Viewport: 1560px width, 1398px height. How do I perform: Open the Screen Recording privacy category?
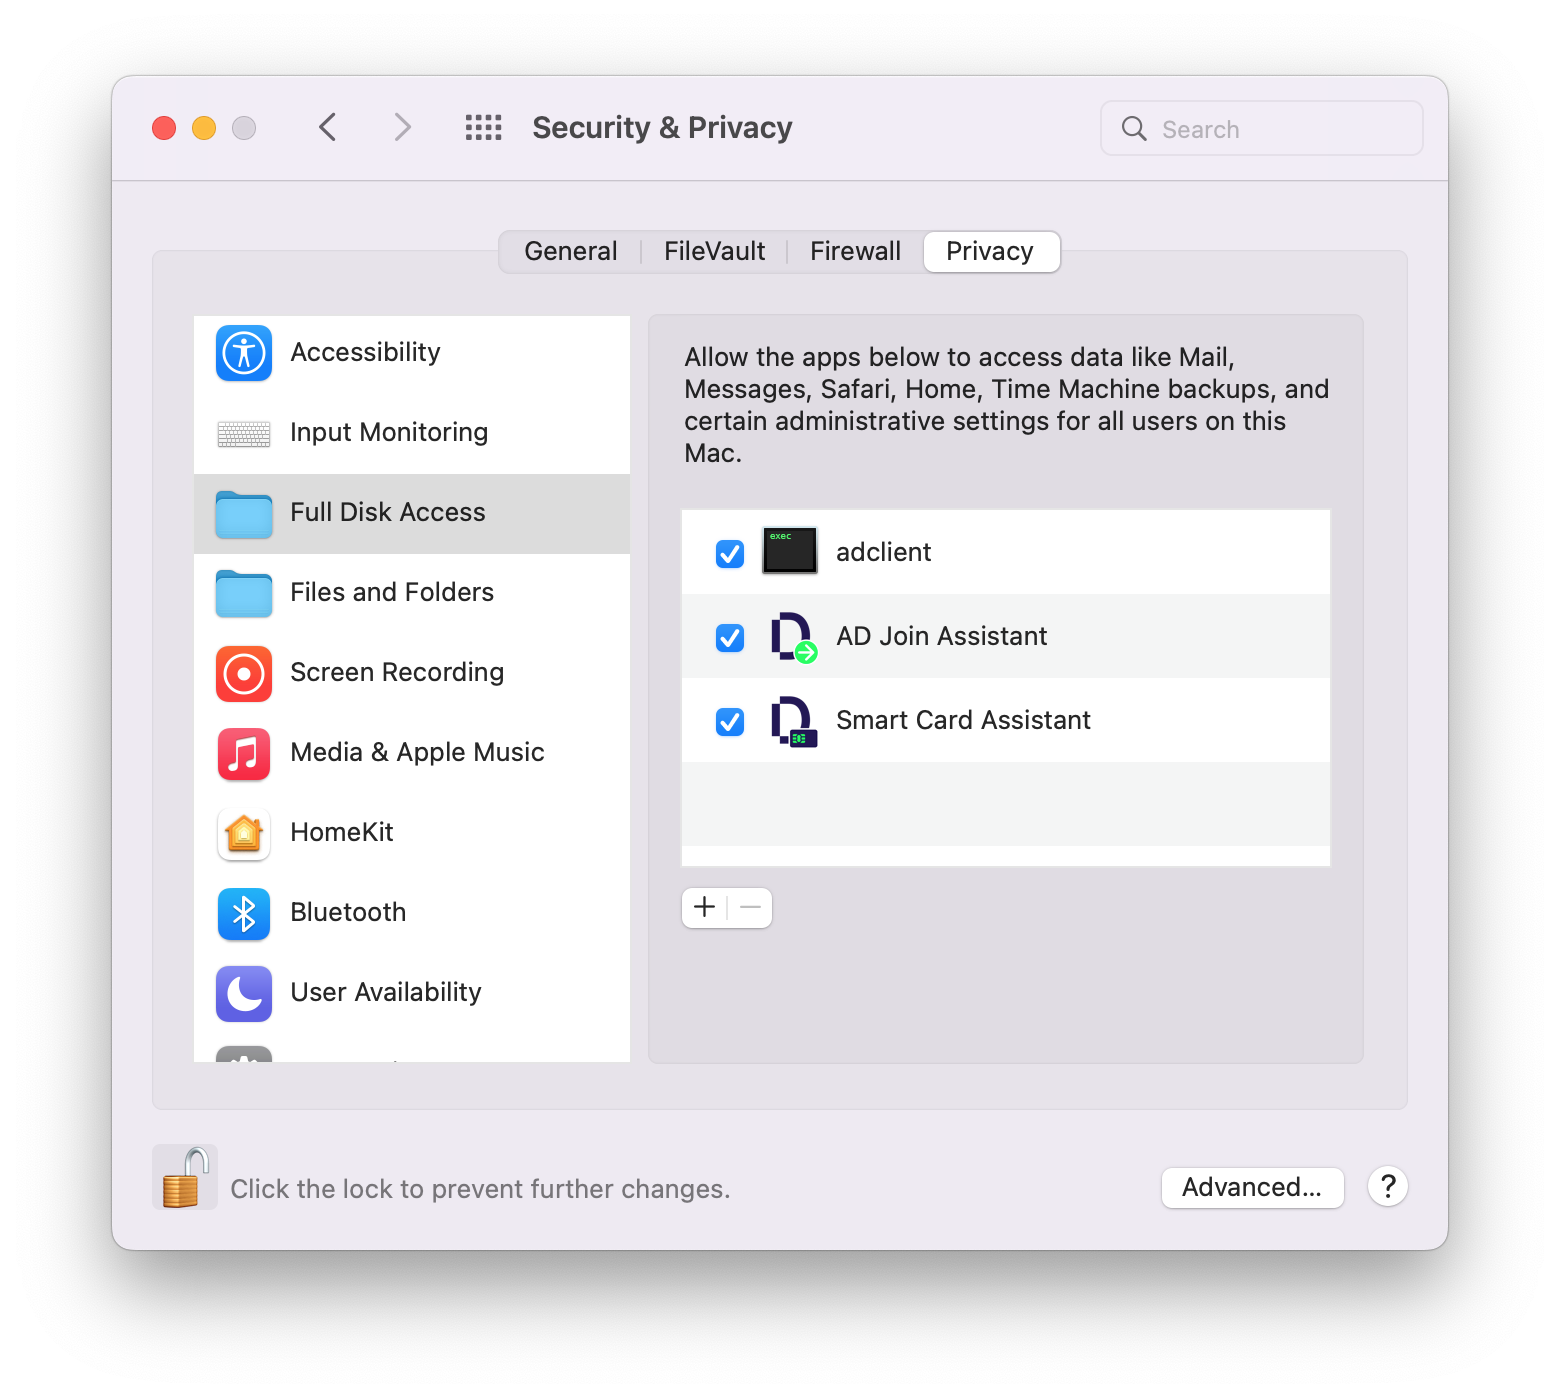(x=396, y=673)
